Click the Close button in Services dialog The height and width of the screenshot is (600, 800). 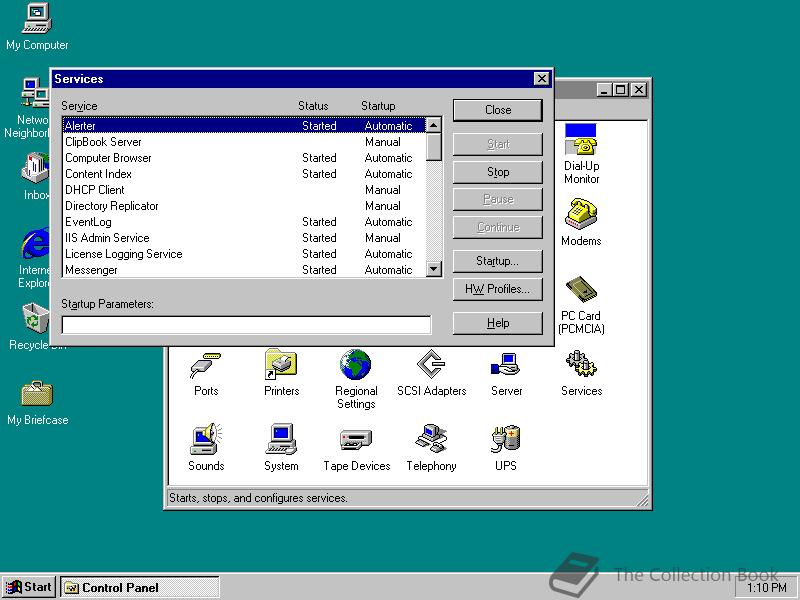tap(498, 110)
